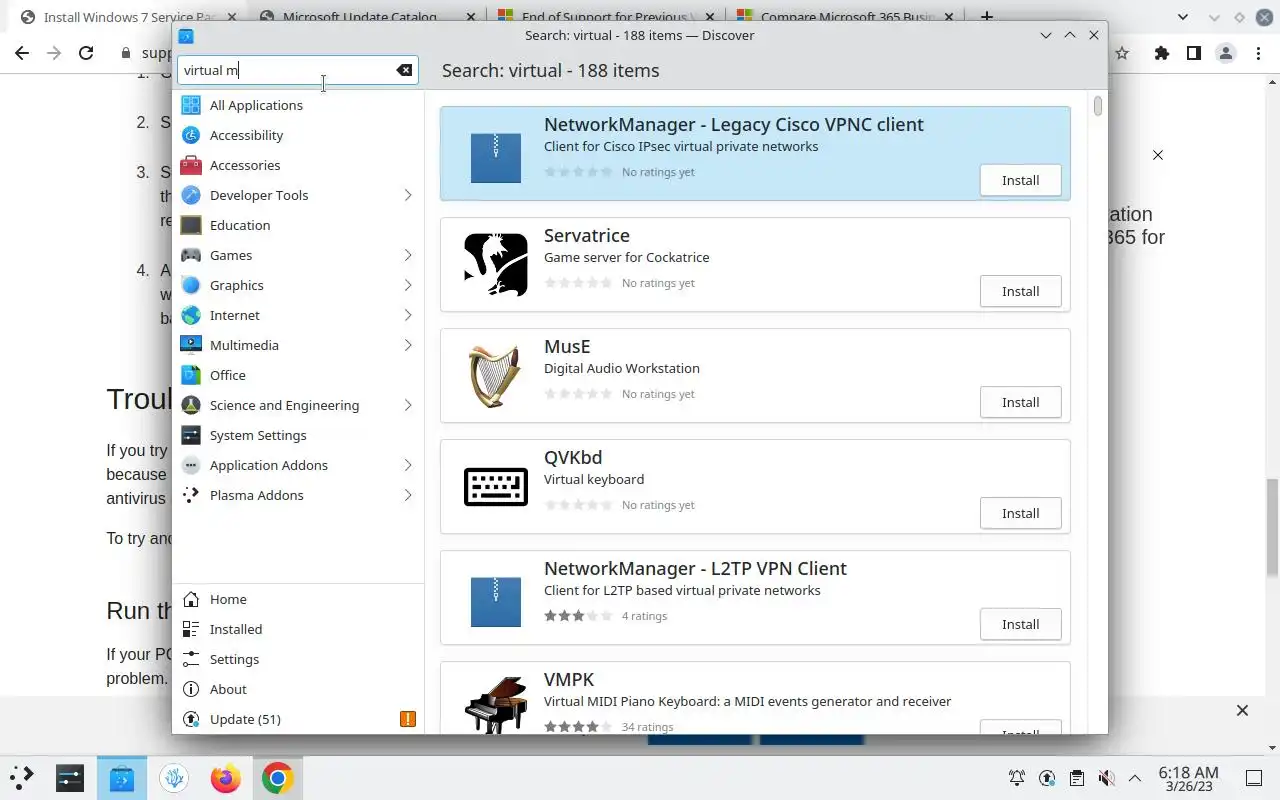This screenshot has height=800, width=1280.
Task: Open Update (51) icon
Action: pos(191,719)
